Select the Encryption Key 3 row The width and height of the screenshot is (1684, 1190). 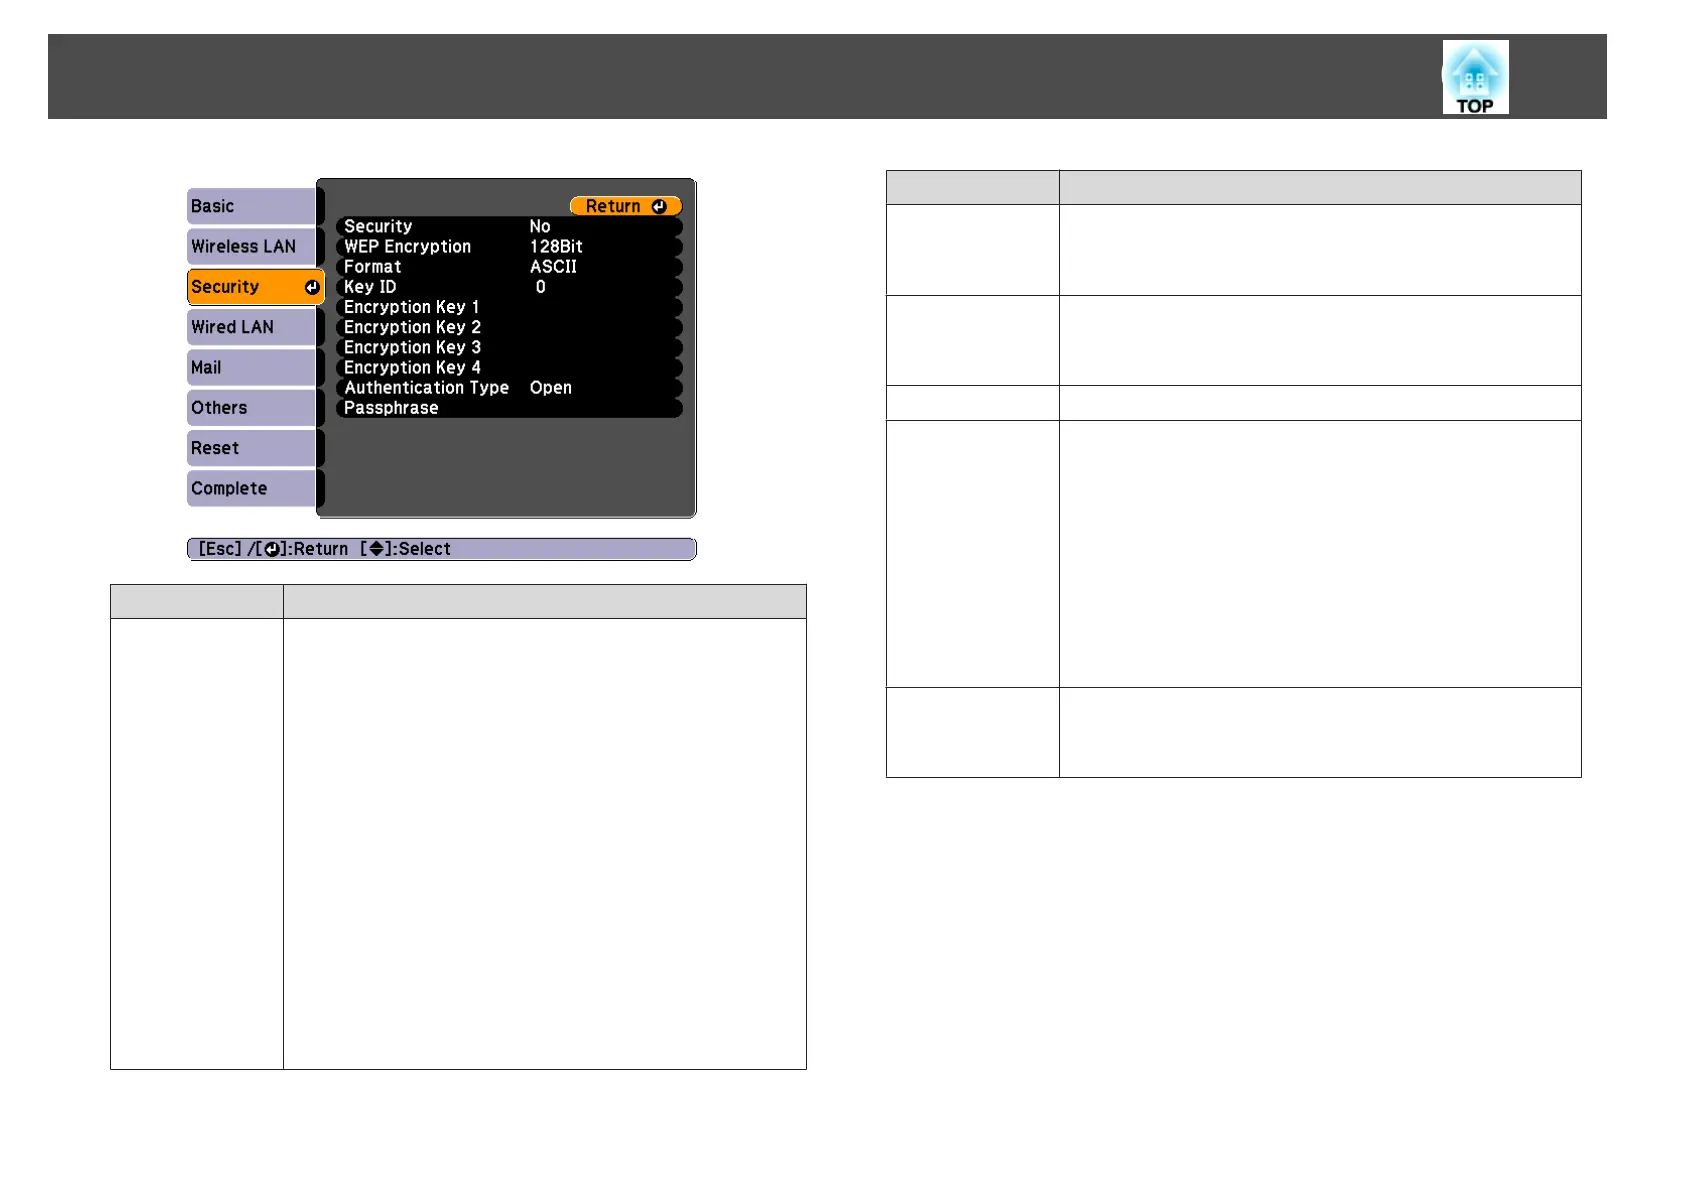509,347
